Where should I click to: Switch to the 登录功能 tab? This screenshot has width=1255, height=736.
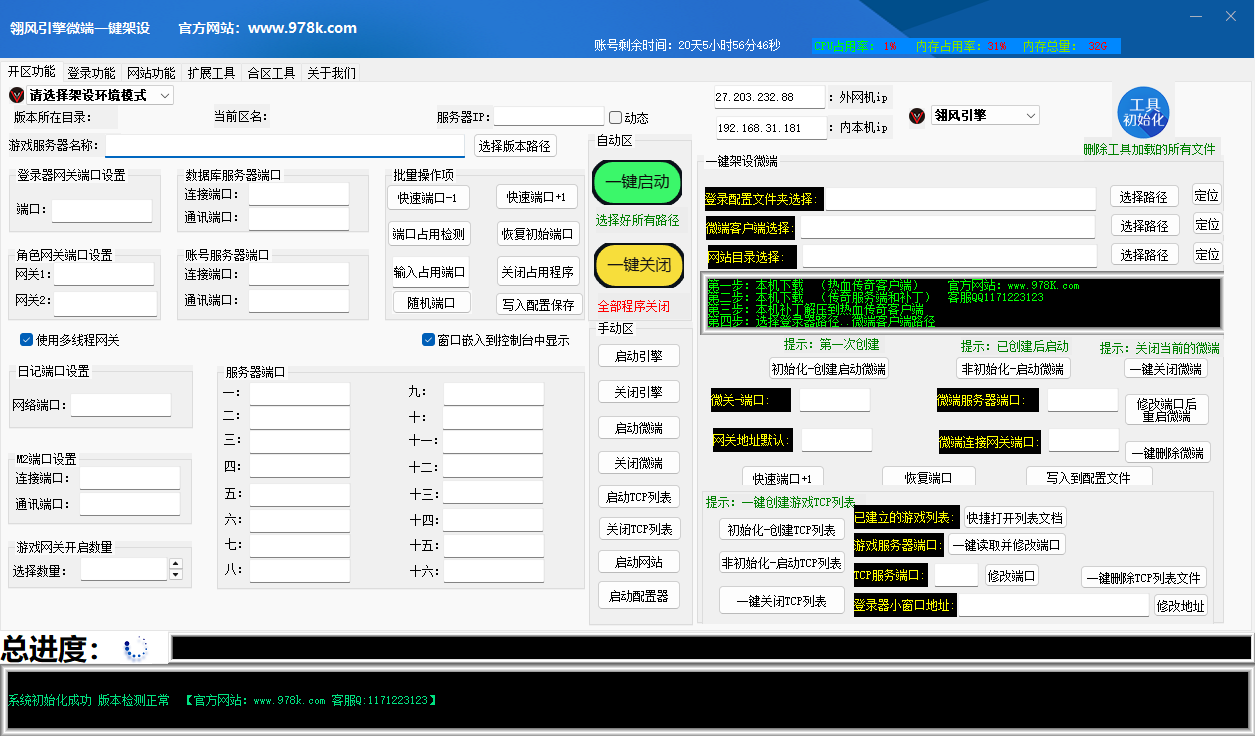tap(91, 73)
